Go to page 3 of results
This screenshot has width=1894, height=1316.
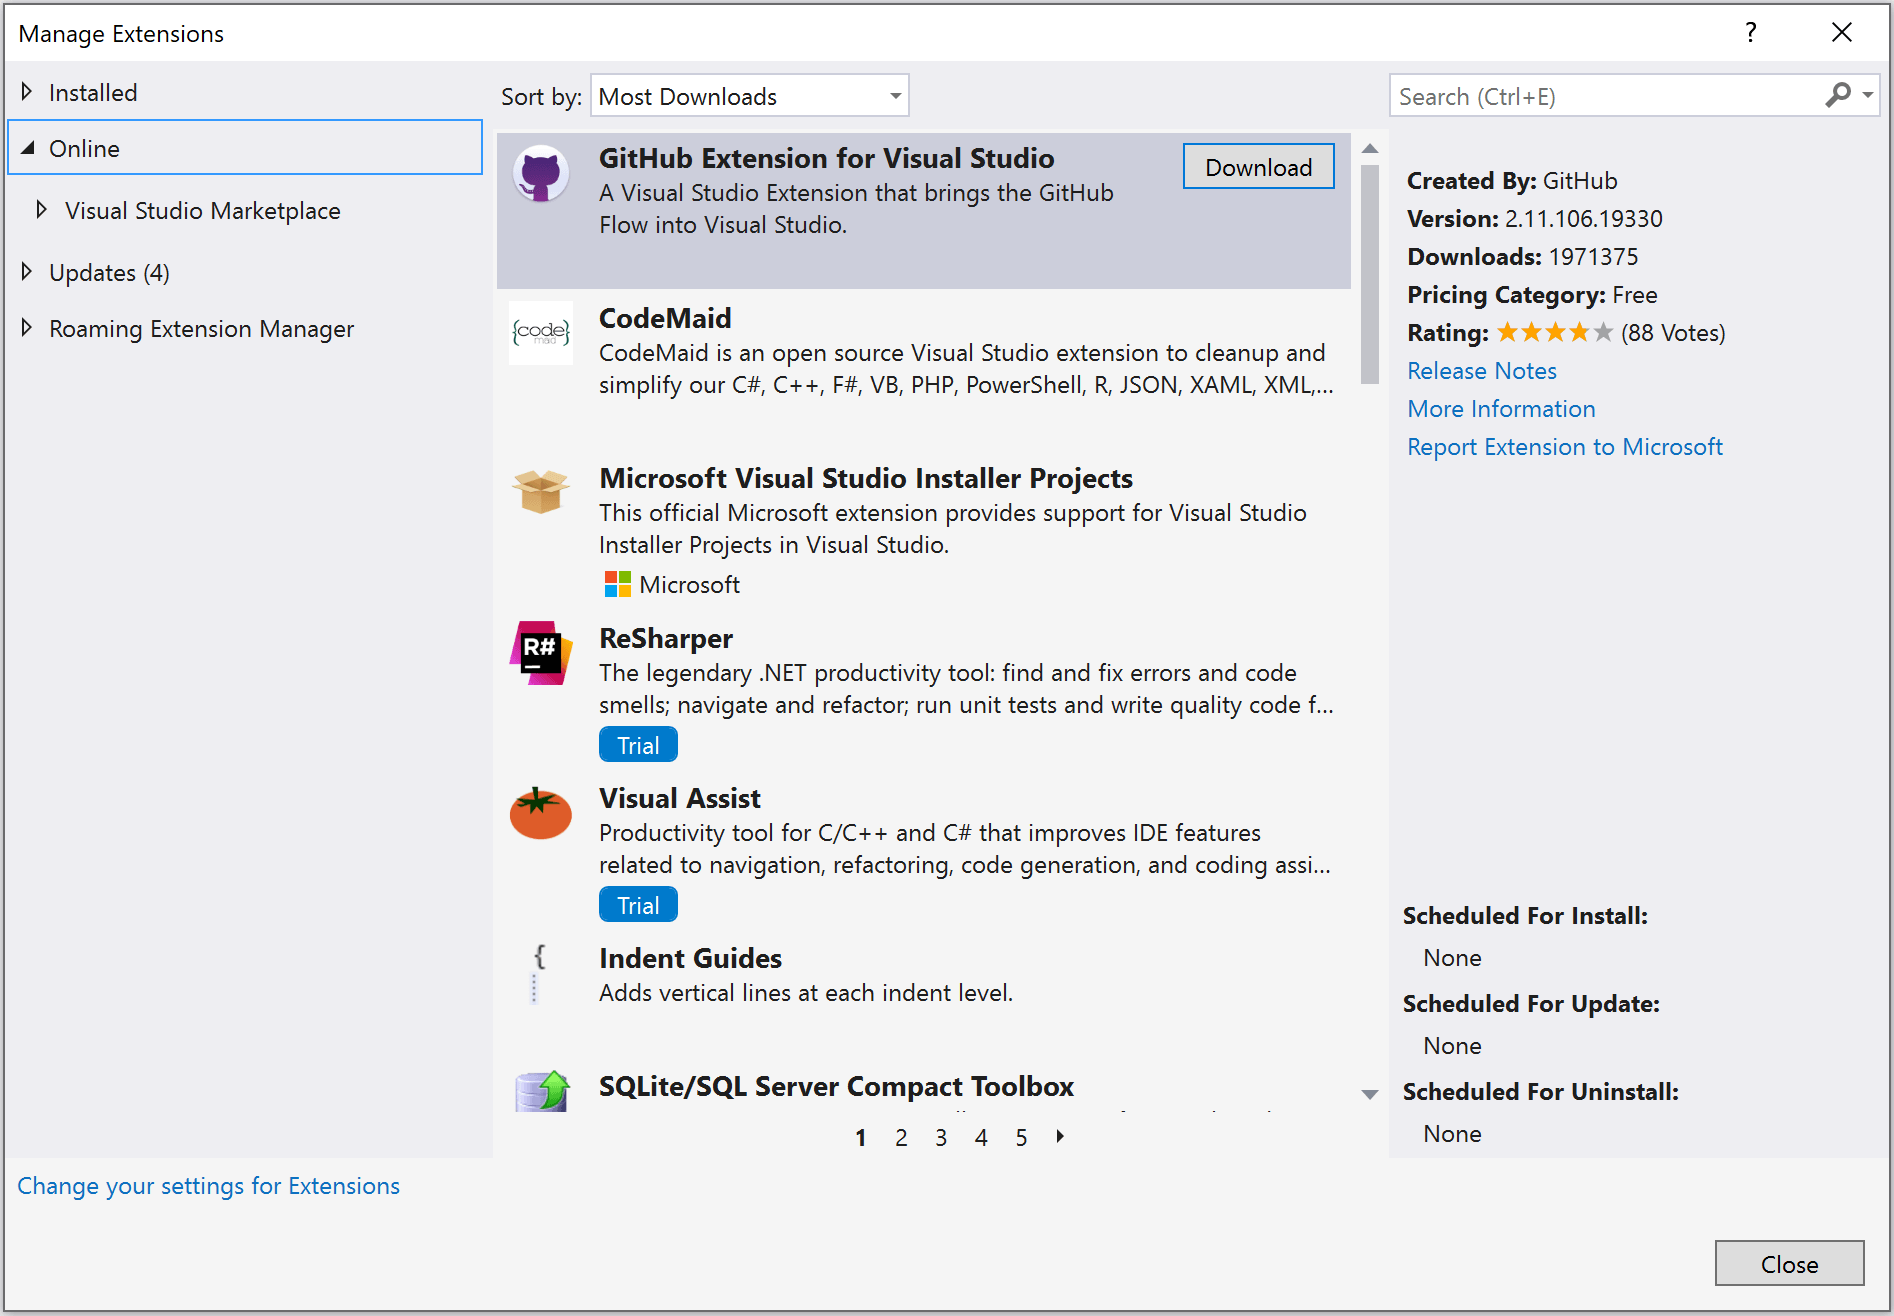(x=940, y=1137)
